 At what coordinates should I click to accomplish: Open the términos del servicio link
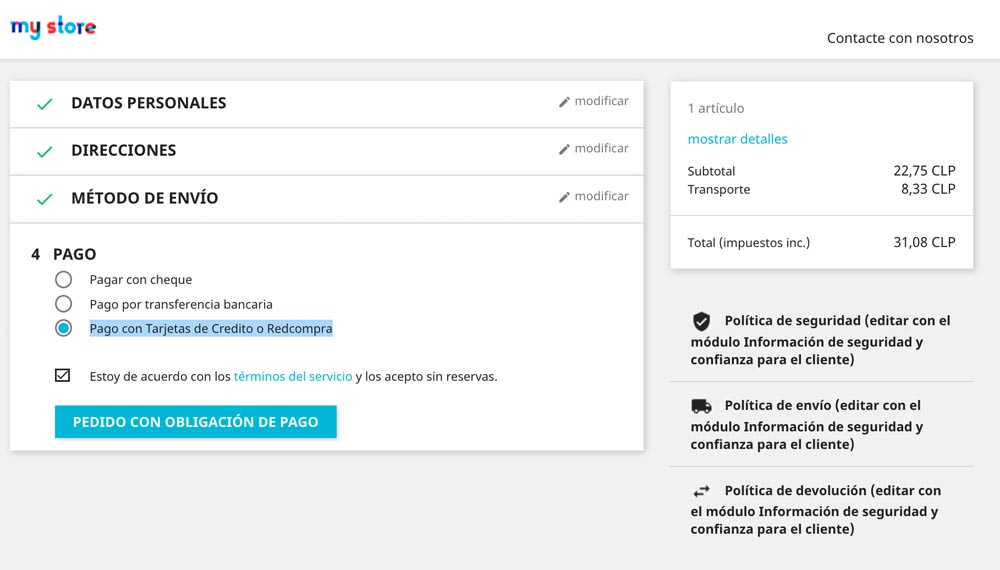(293, 377)
